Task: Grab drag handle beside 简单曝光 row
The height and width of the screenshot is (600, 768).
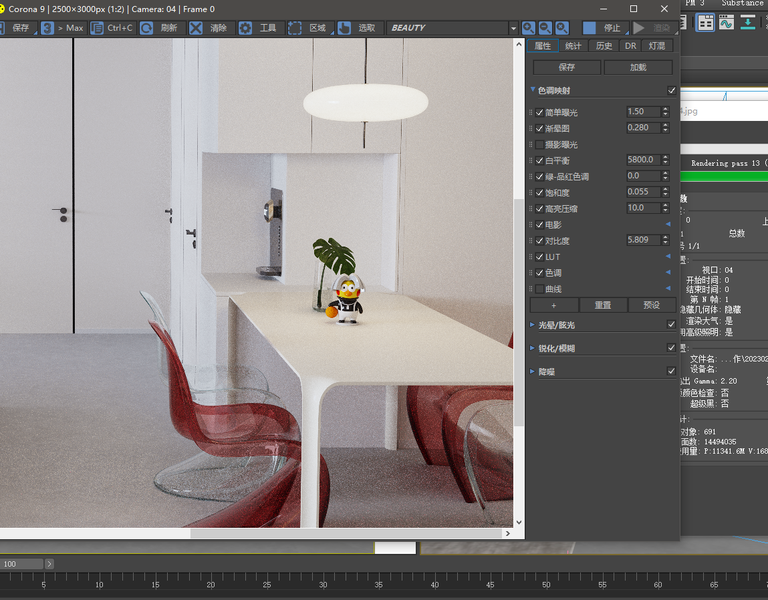Action: (x=531, y=112)
